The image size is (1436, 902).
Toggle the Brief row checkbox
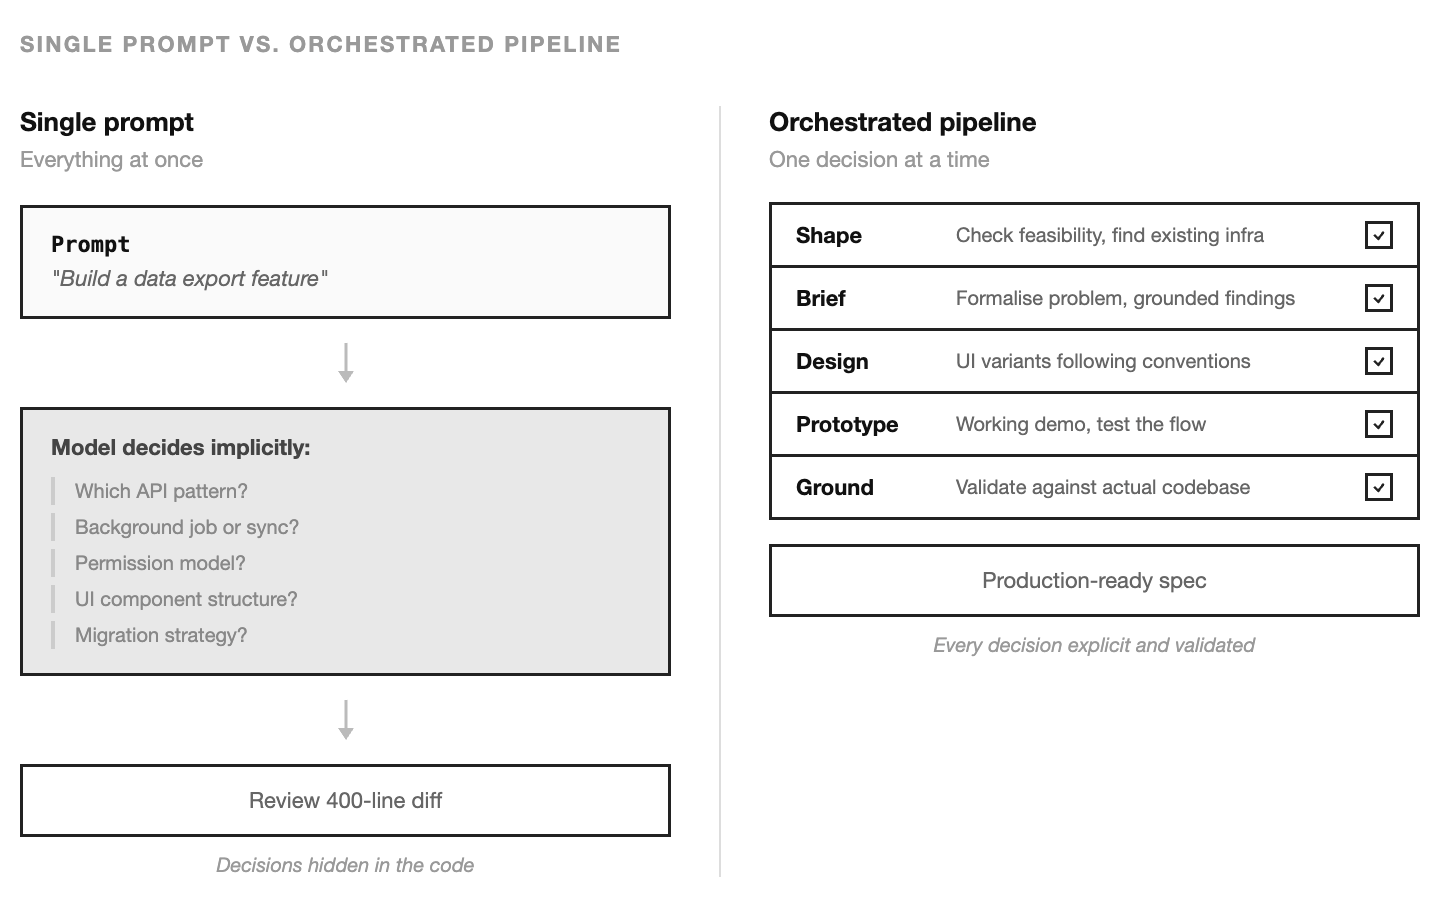click(x=1378, y=298)
